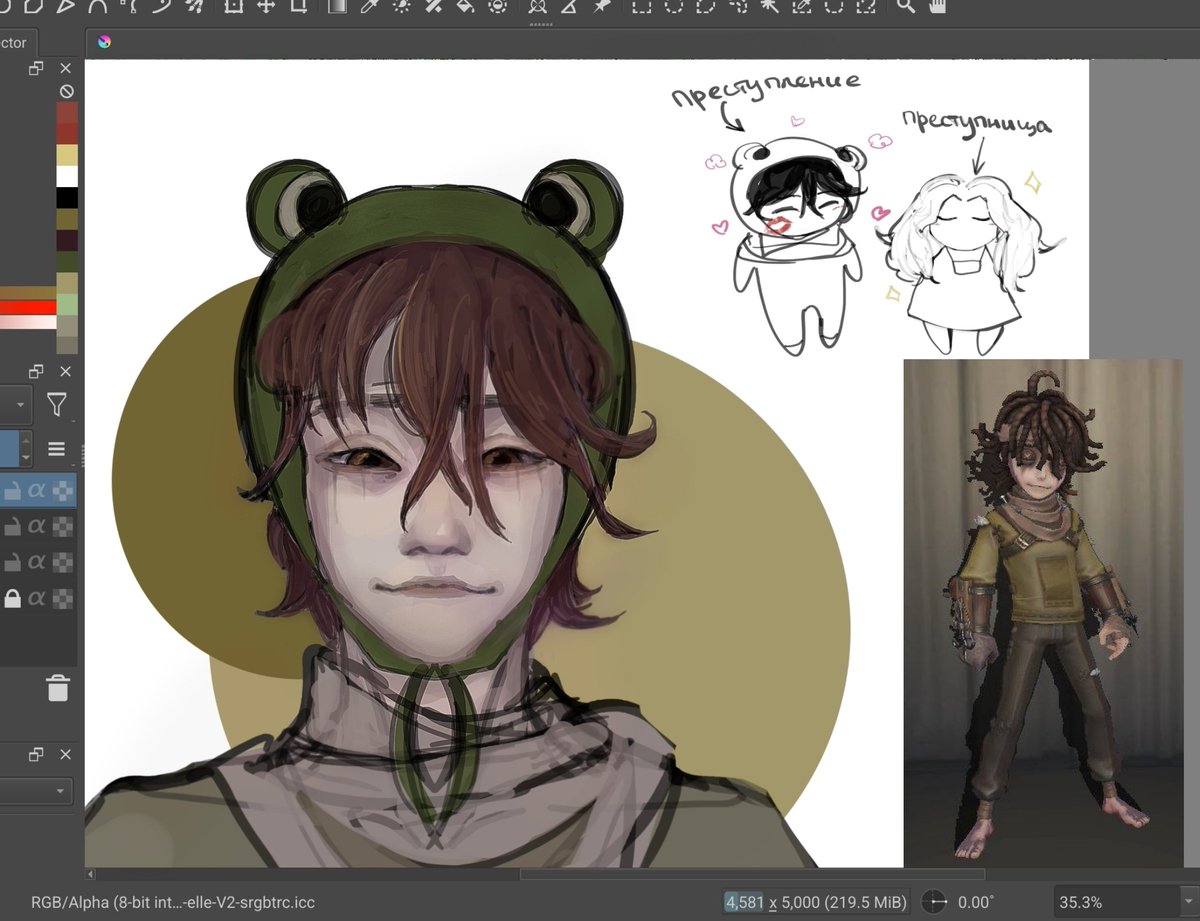Switch to the document tab with Krita icon
1200x921 pixels.
pyautogui.click(x=103, y=42)
